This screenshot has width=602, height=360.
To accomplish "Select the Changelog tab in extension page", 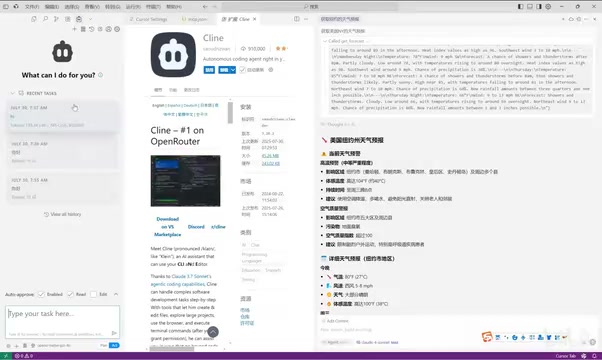I will 192,90.
